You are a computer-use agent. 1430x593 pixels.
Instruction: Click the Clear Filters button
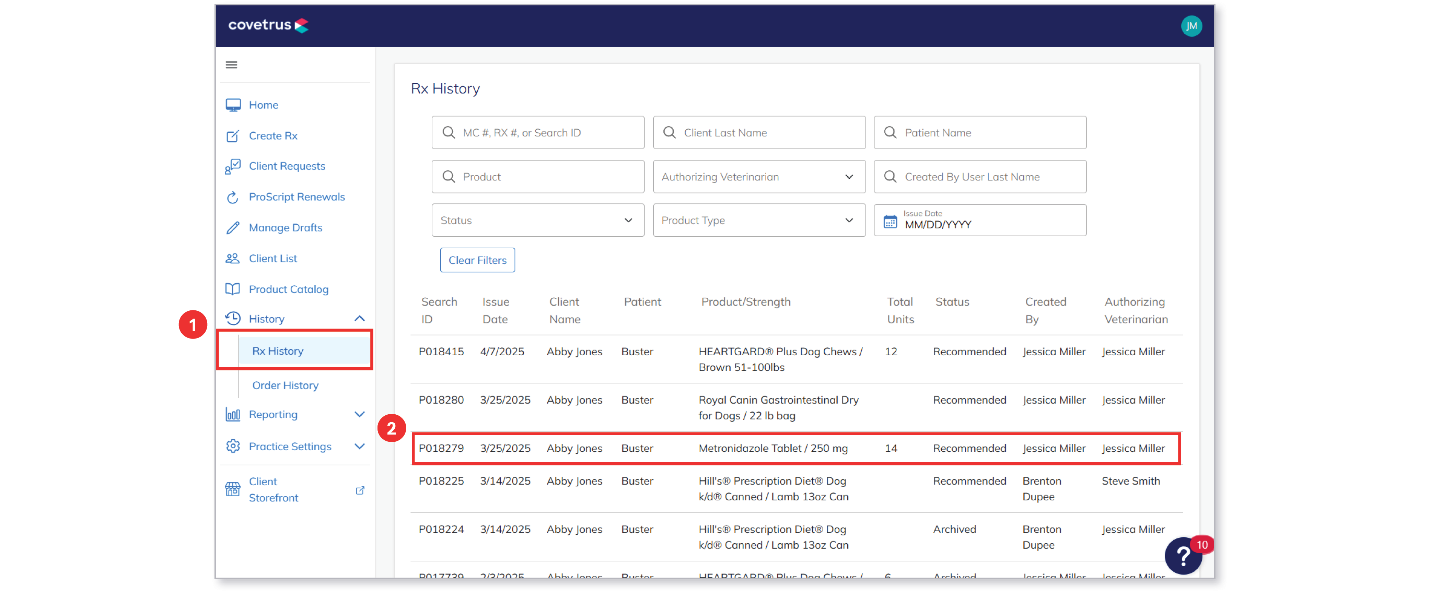pyautogui.click(x=477, y=260)
